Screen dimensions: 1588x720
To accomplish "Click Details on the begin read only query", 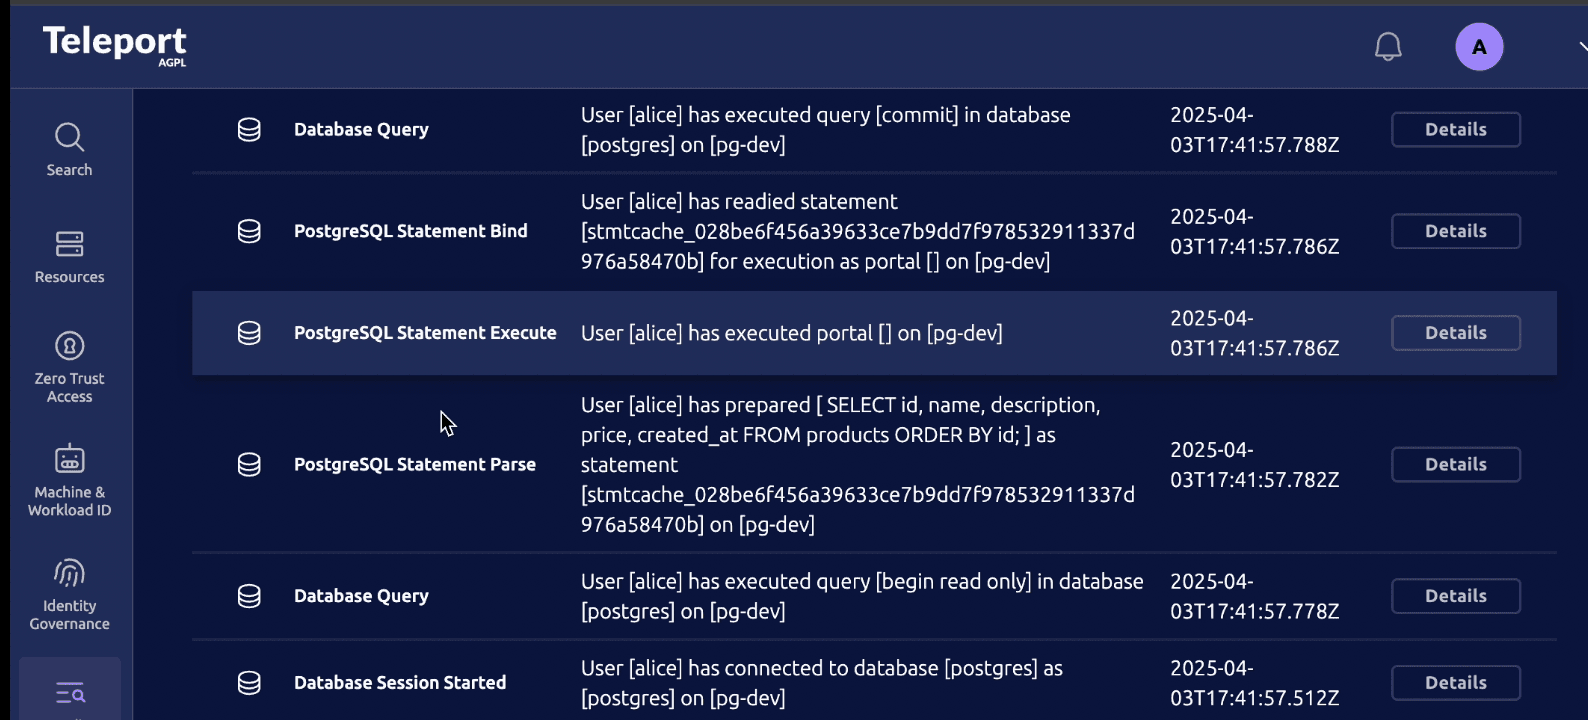I will (1455, 595).
